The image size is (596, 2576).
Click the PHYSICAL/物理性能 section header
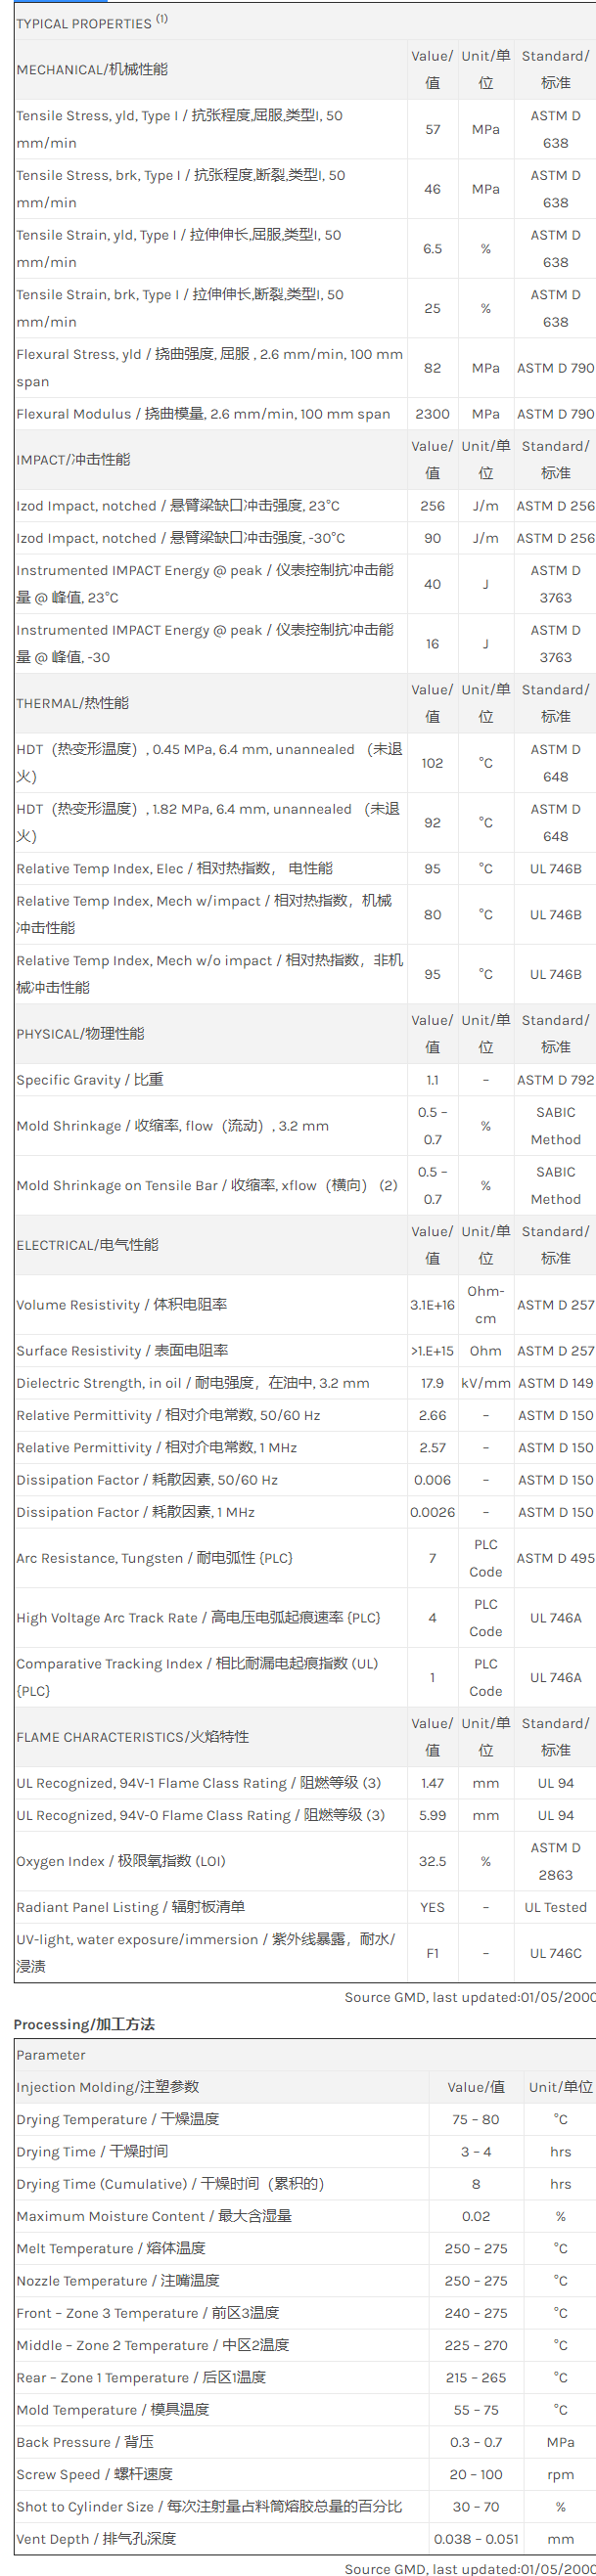tap(80, 1034)
